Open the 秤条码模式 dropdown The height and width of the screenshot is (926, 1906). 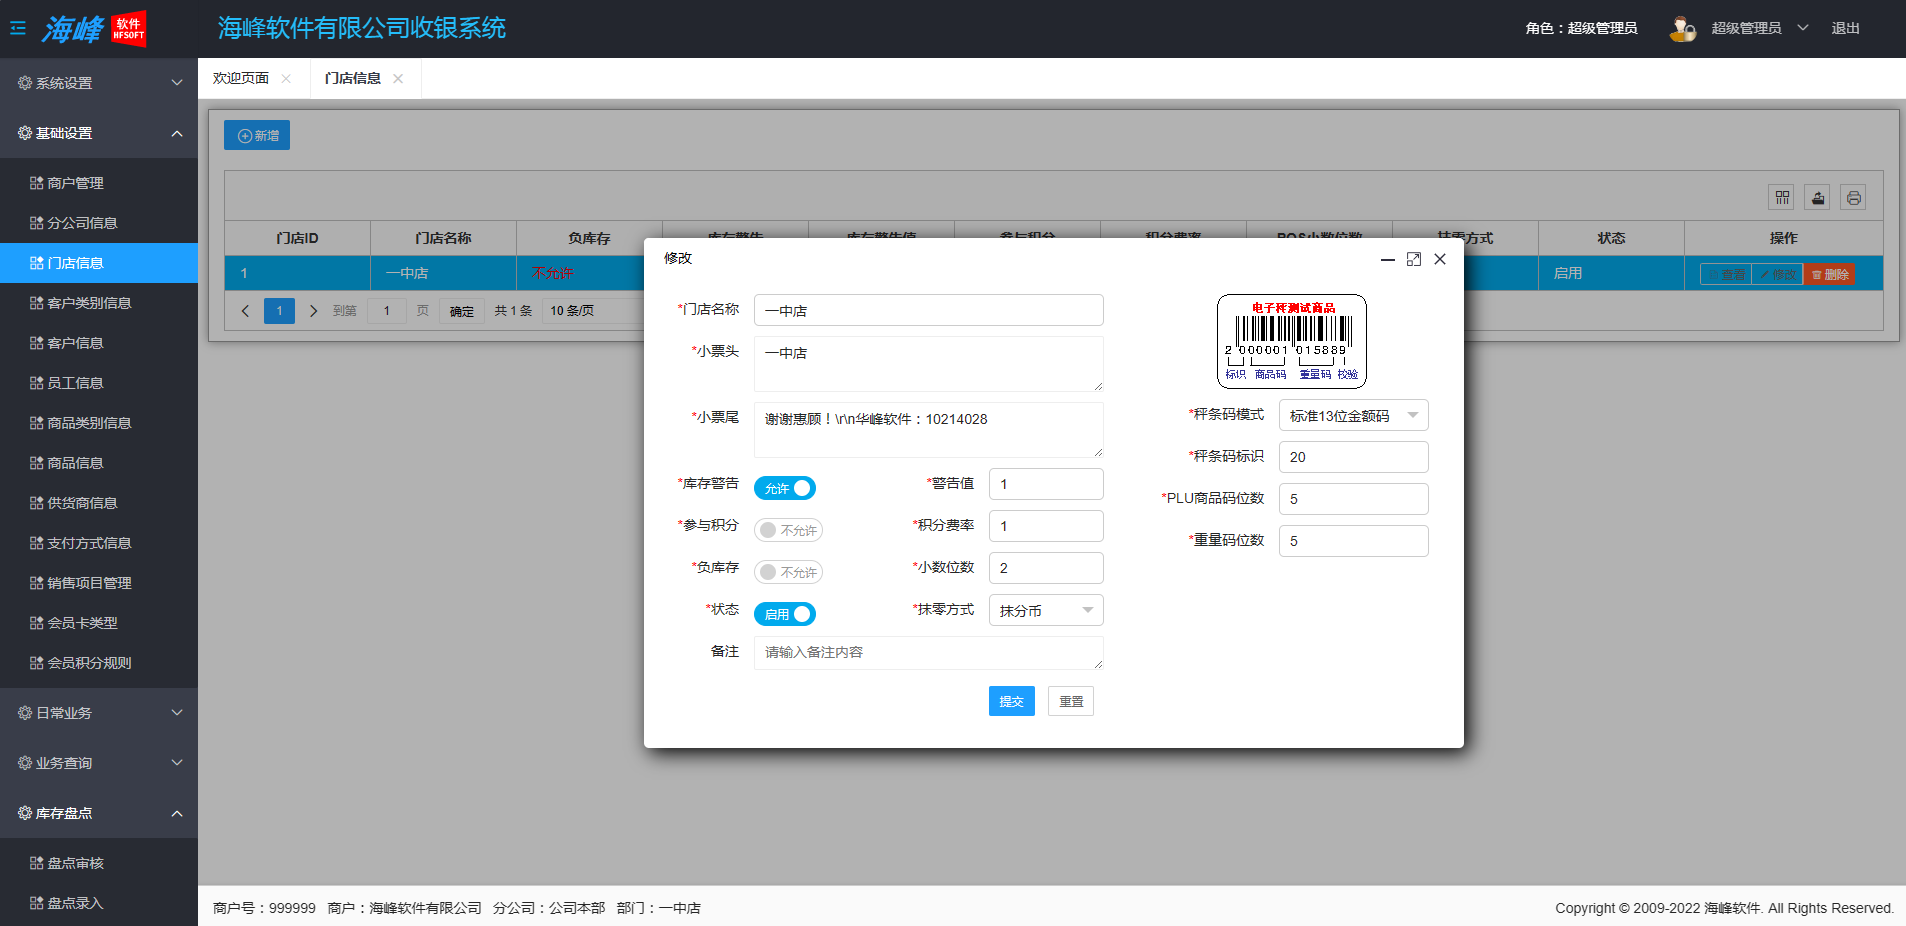click(x=1353, y=415)
